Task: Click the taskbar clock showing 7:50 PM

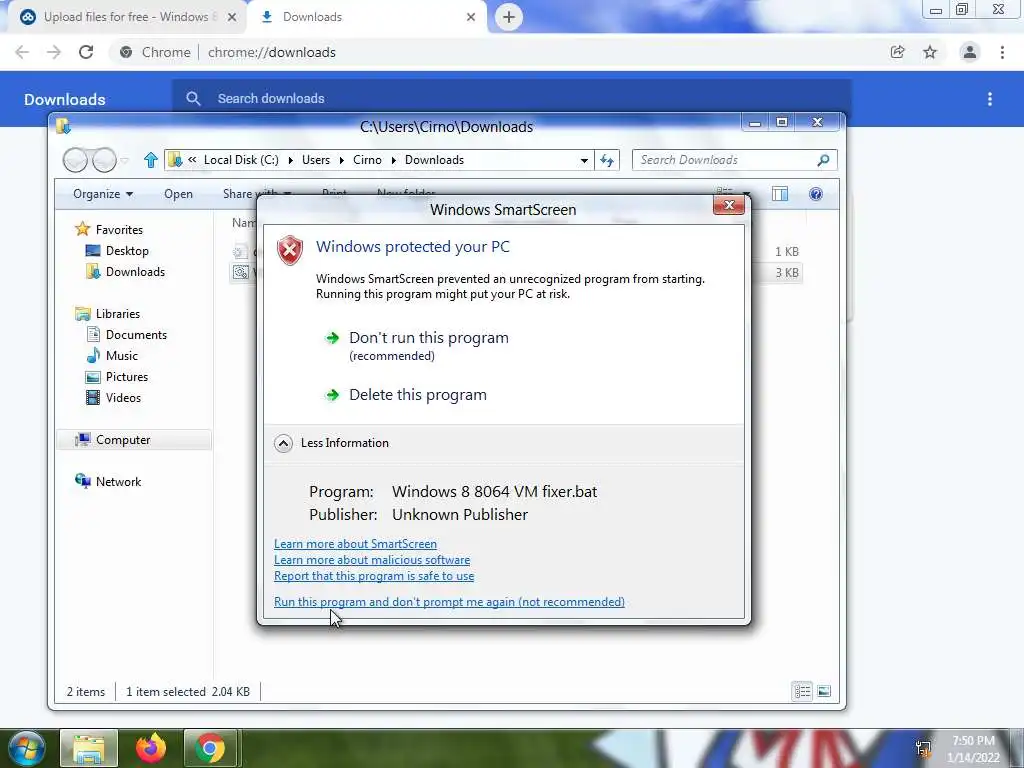Action: point(973,749)
